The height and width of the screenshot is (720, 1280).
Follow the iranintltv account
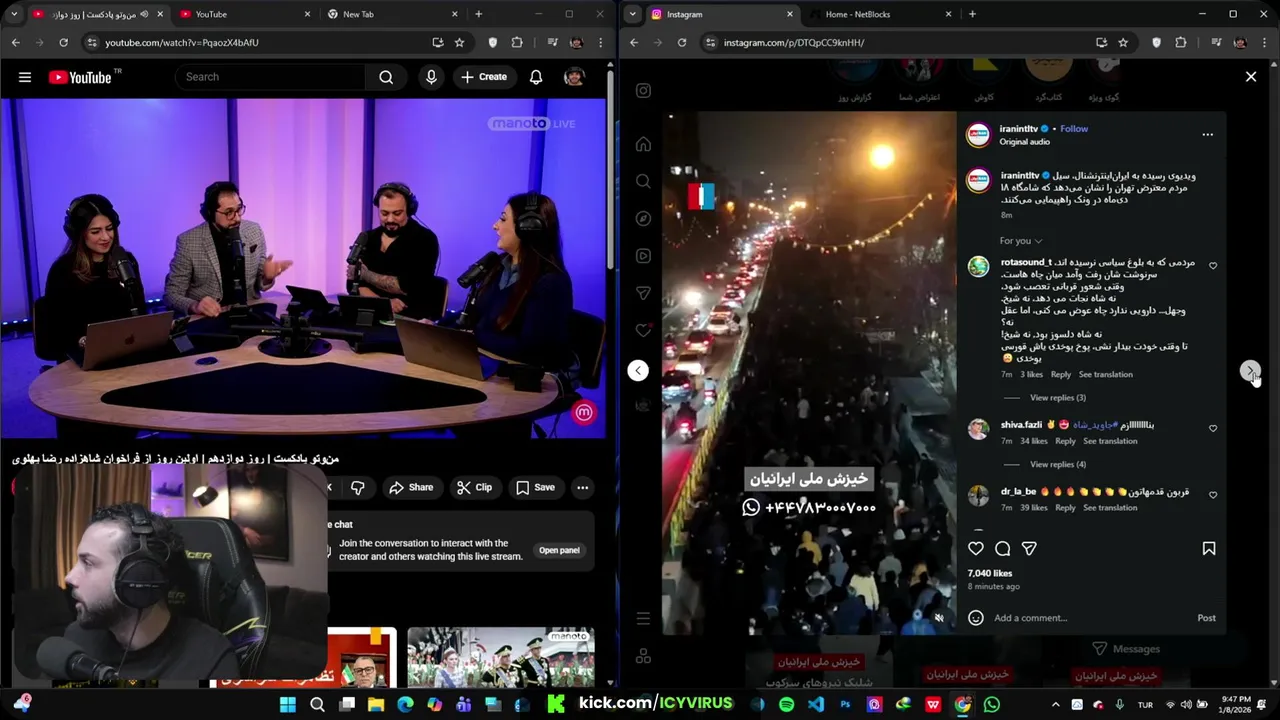[x=1074, y=129]
